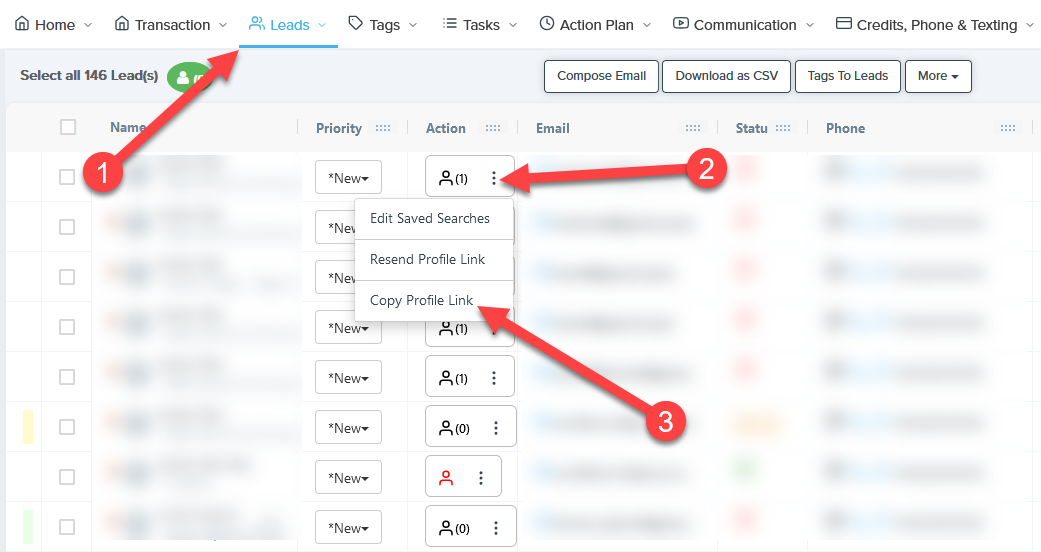Click the yellow color marker on row
The image size is (1041, 552).
pos(28,427)
